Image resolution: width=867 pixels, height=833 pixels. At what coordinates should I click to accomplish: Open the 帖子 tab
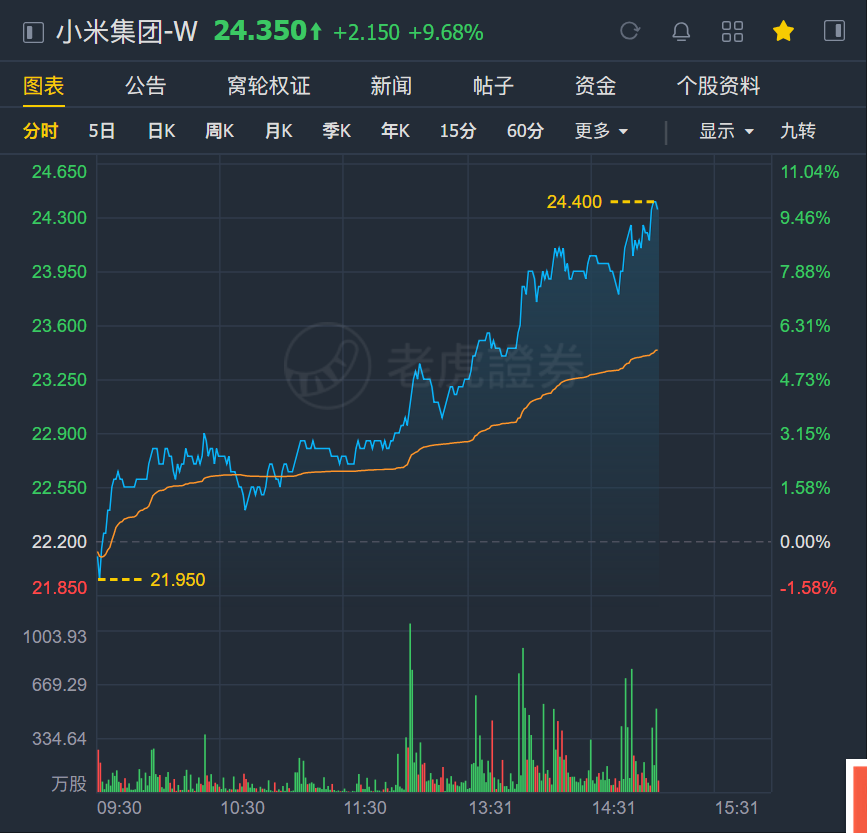[x=493, y=86]
